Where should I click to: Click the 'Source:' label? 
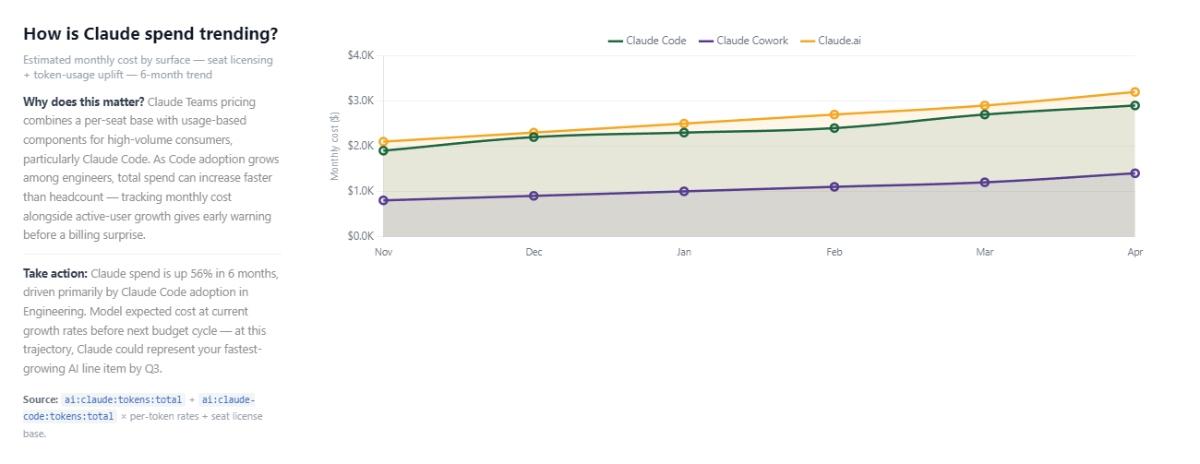[40, 400]
